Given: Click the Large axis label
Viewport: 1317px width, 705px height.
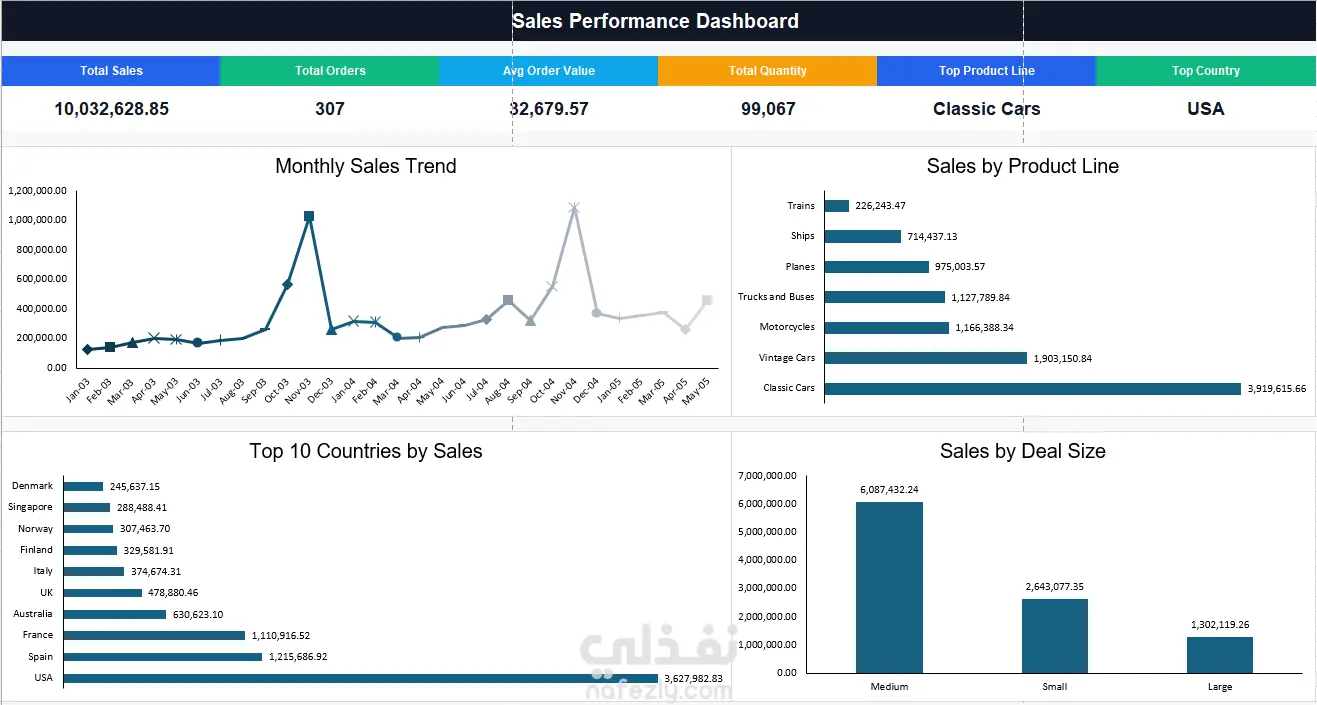Looking at the screenshot, I should pyautogui.click(x=1220, y=687).
